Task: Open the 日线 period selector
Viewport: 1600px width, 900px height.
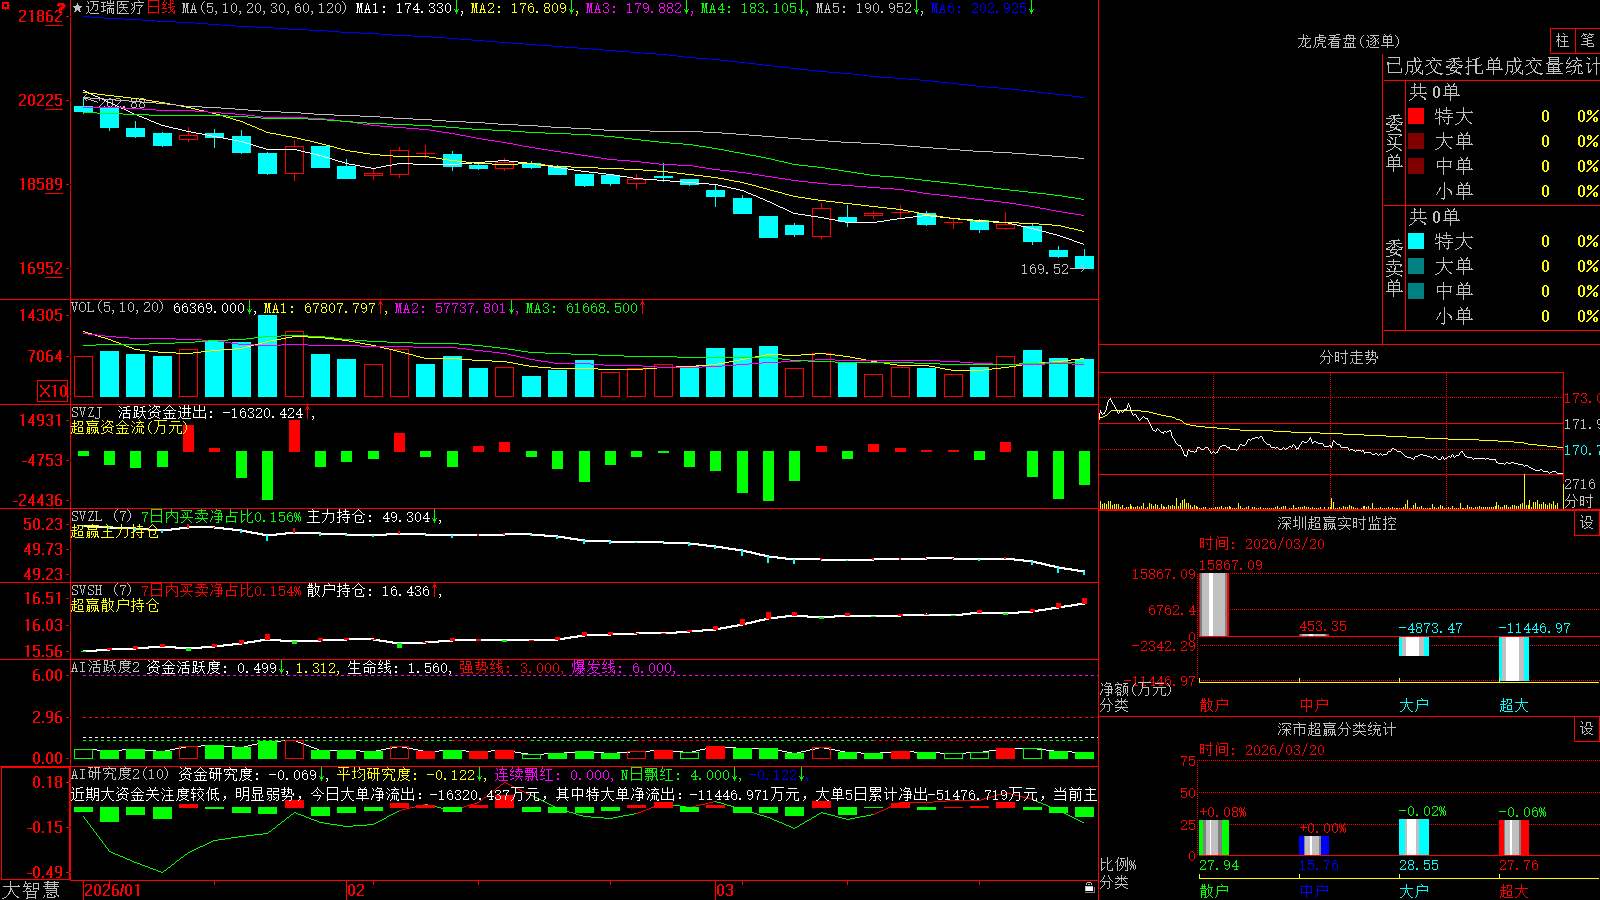Action: tap(161, 8)
